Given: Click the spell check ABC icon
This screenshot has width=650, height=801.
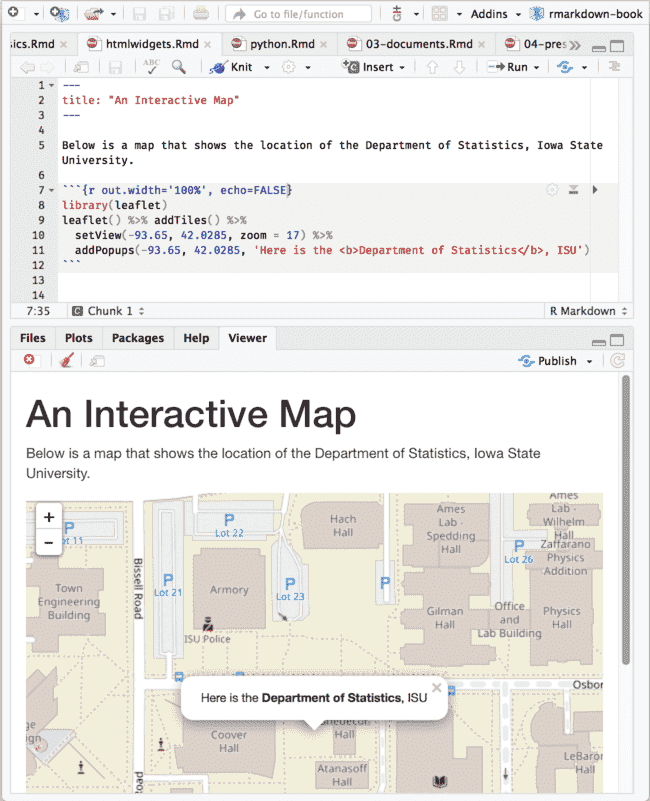Looking at the screenshot, I should coord(151,67).
